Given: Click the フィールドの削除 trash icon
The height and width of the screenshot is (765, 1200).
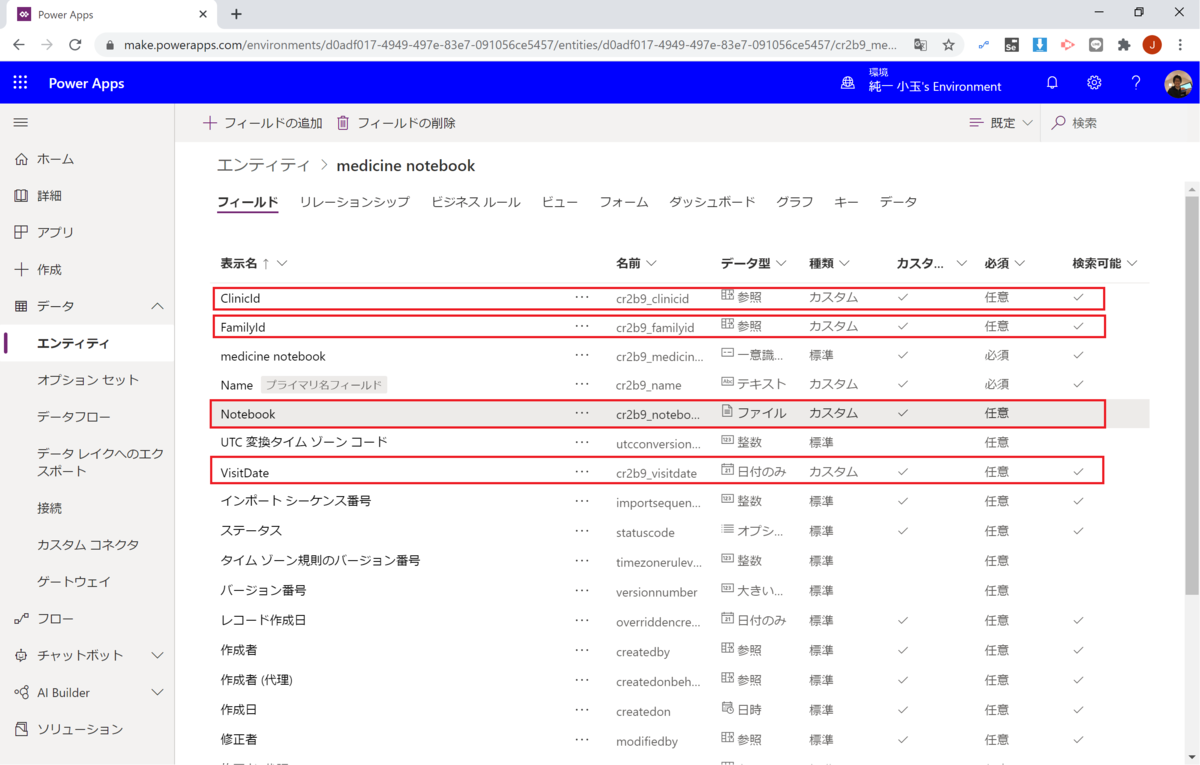Looking at the screenshot, I should 342,122.
